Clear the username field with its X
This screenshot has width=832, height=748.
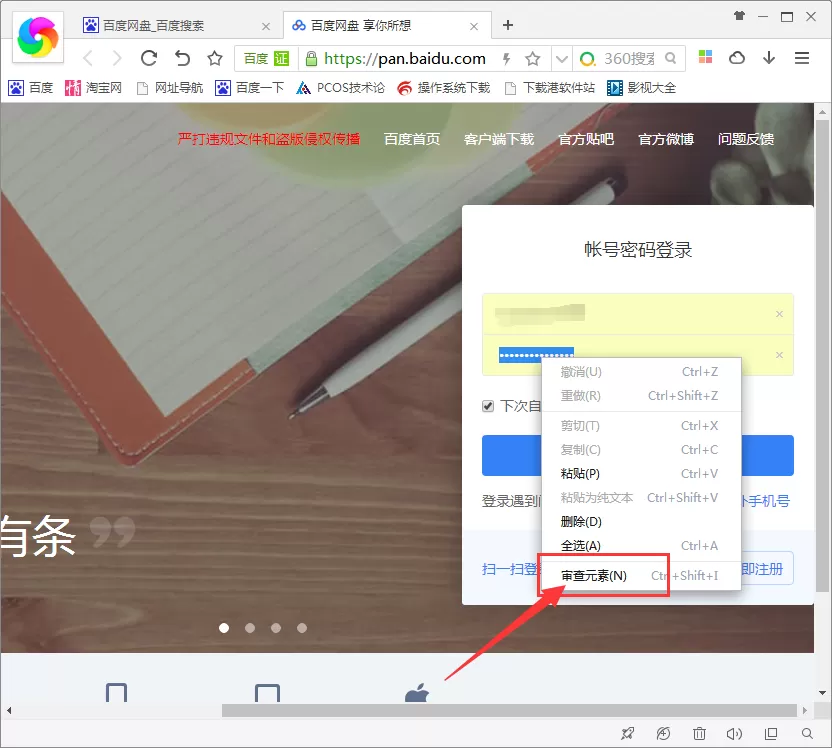coord(779,314)
